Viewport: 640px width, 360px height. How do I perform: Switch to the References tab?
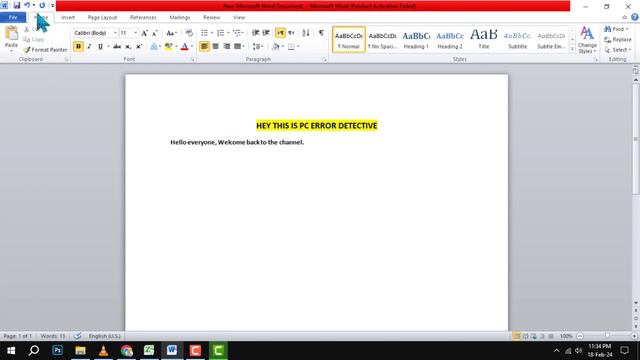(143, 18)
